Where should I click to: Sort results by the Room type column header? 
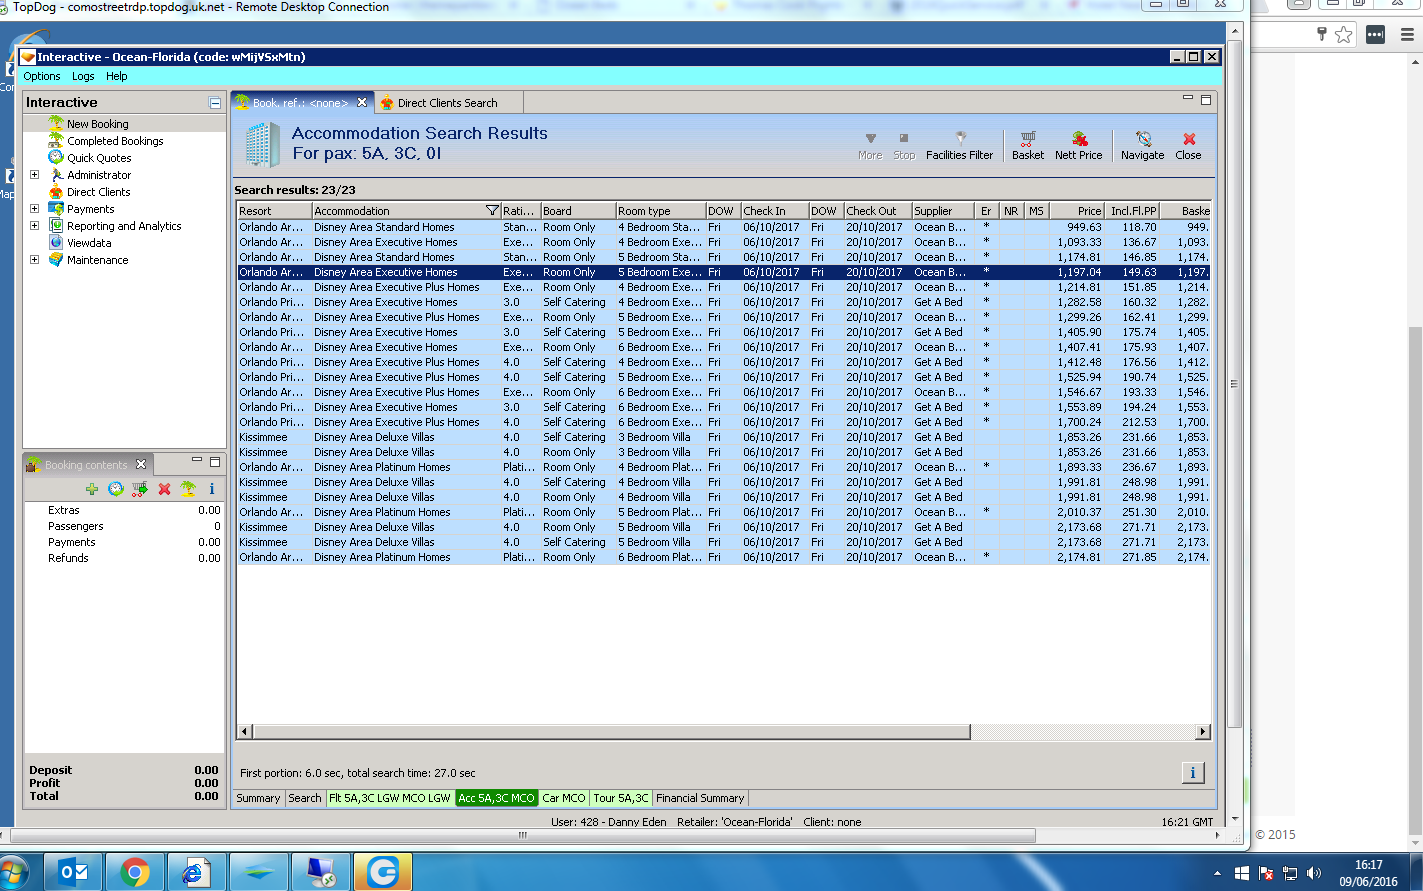click(x=659, y=211)
